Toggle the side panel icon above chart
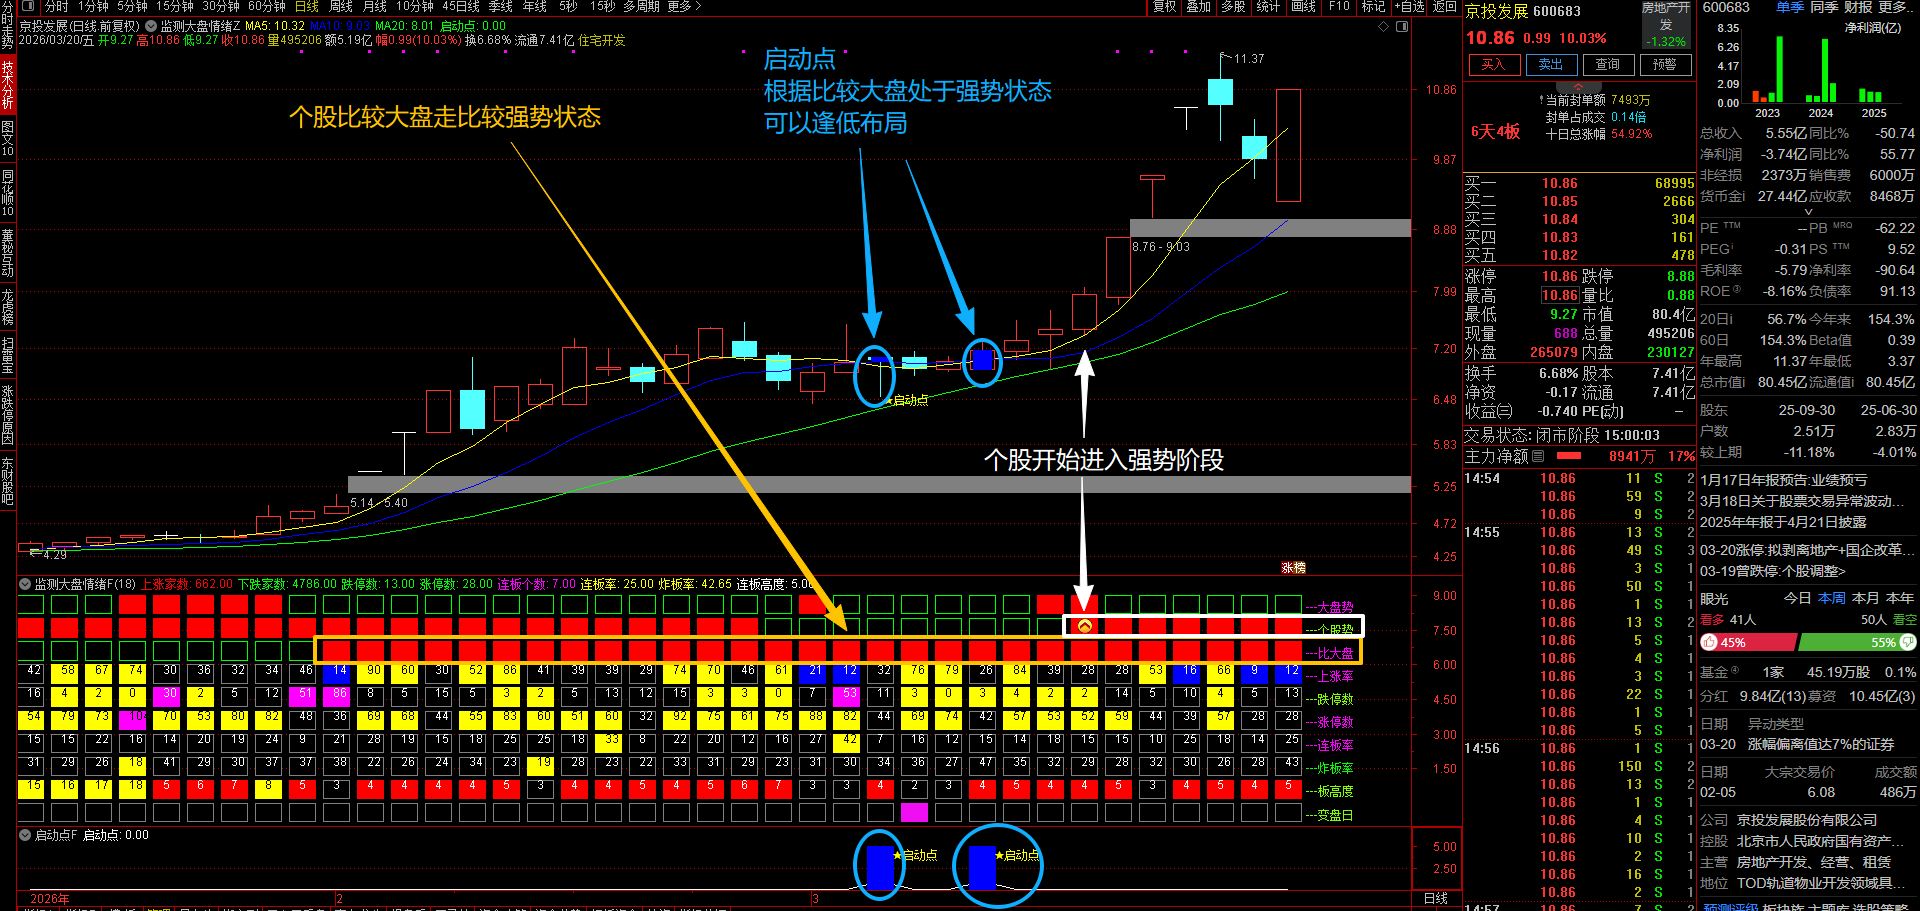 [1402, 26]
